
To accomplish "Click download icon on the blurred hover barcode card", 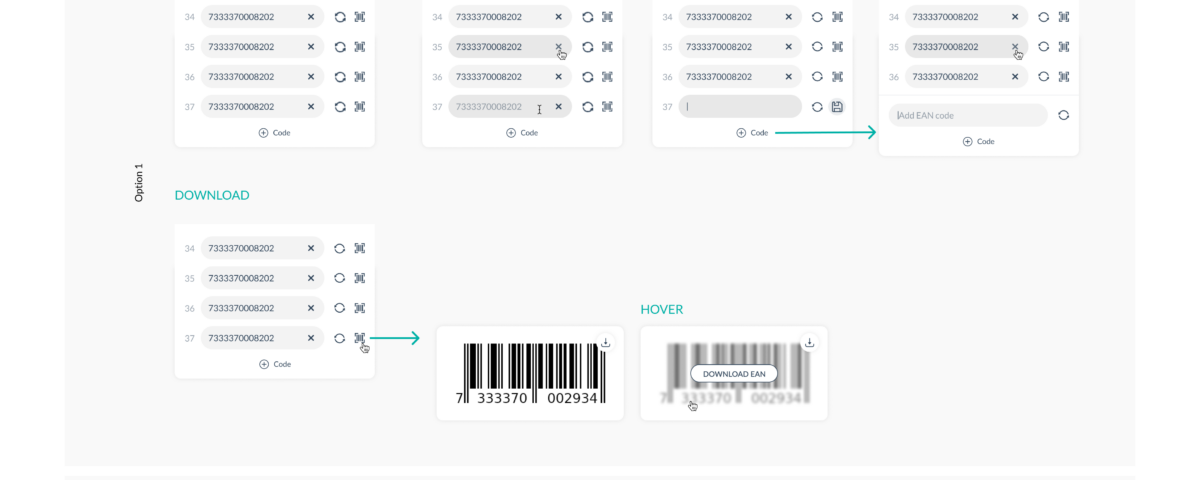I will 809,342.
